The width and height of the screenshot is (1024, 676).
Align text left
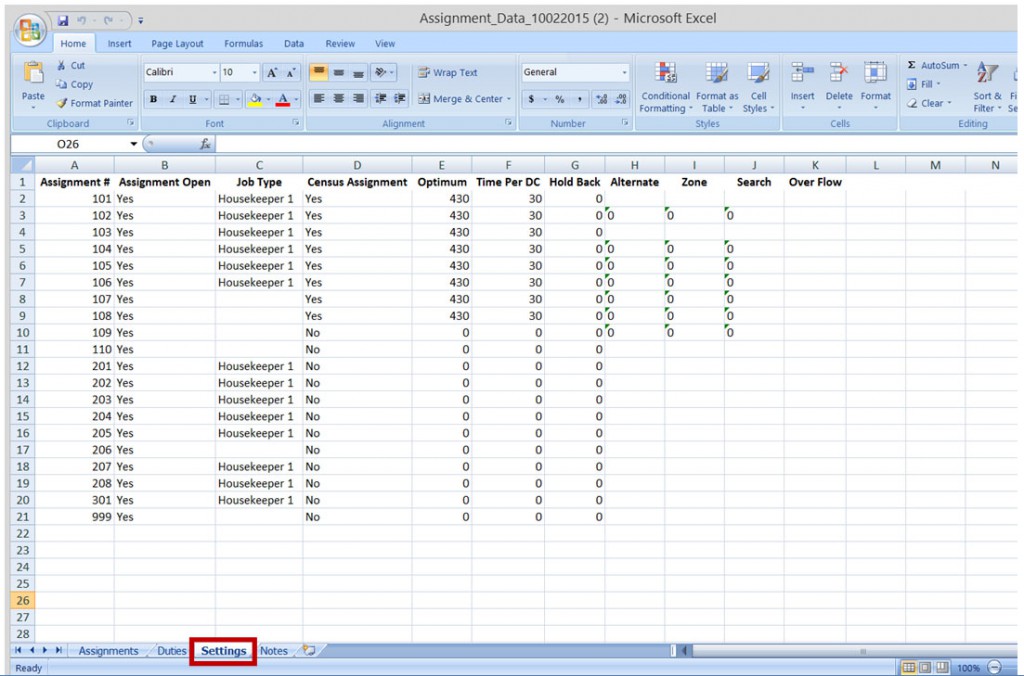[319, 99]
